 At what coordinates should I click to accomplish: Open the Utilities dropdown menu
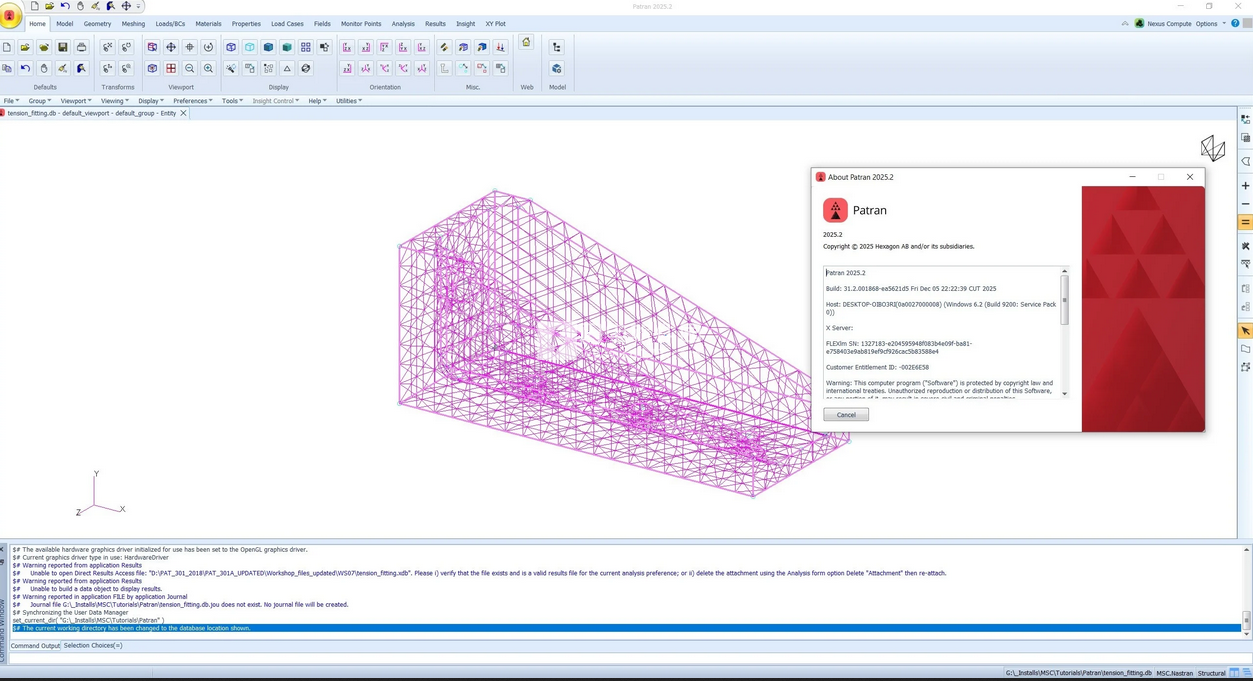[x=348, y=101]
